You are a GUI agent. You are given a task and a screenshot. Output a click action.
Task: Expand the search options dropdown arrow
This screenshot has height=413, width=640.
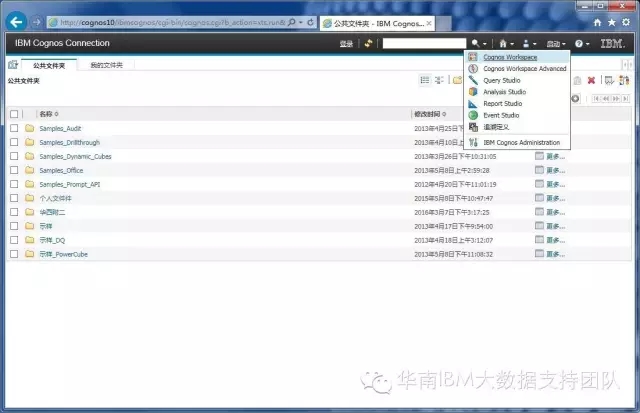(484, 44)
